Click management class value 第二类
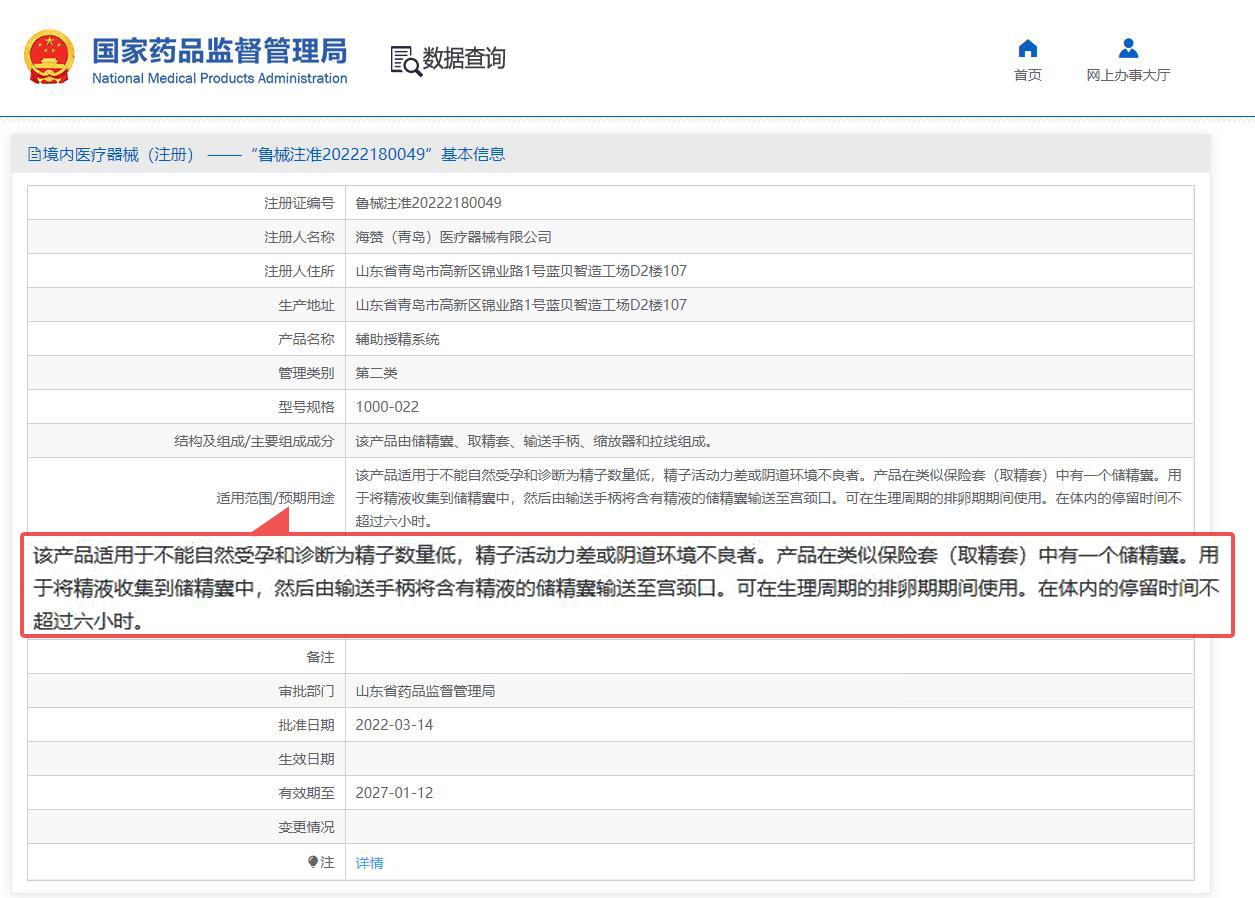1255x898 pixels. (376, 373)
